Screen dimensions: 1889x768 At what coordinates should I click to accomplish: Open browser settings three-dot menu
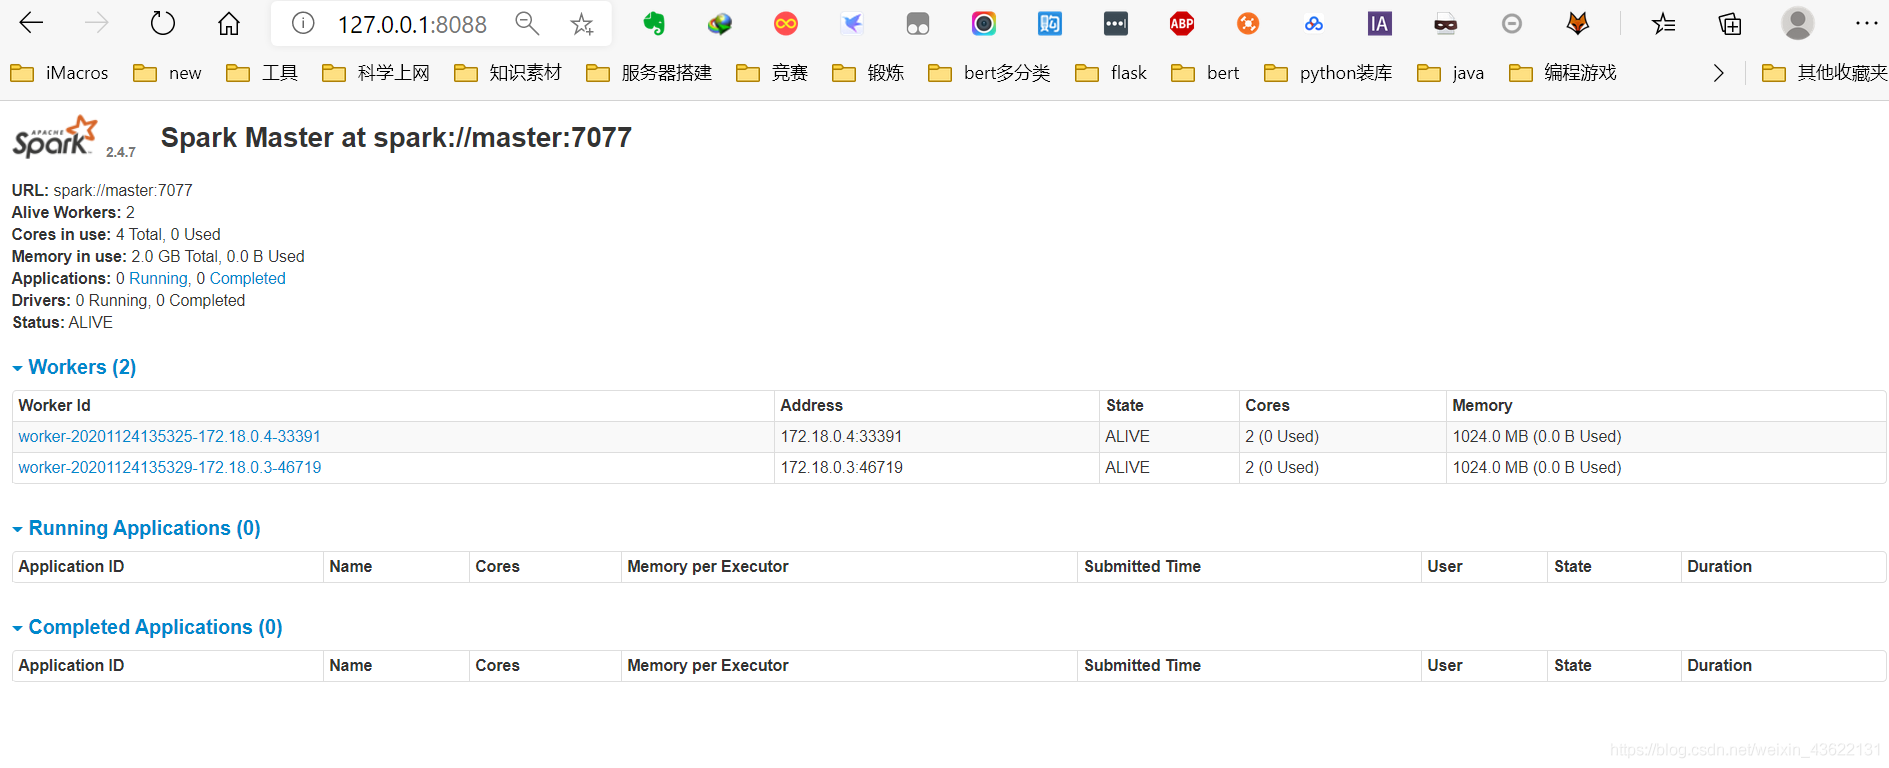pos(1866,23)
